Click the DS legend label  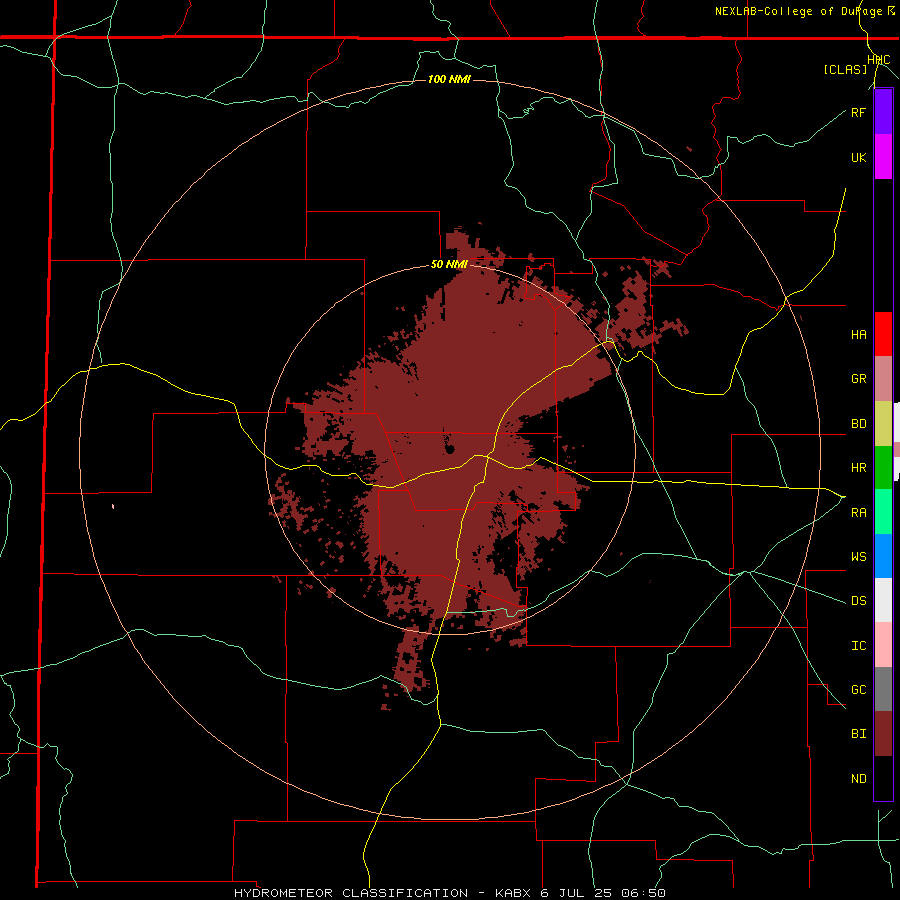click(x=858, y=601)
